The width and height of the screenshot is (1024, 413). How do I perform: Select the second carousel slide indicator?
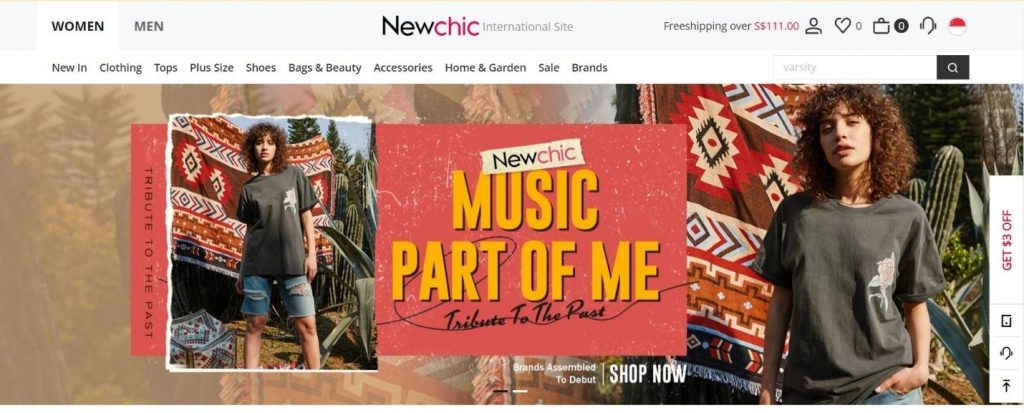point(520,391)
